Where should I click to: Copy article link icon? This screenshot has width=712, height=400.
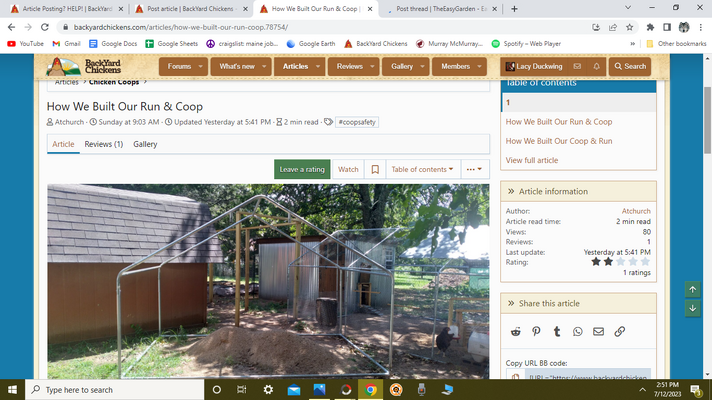619,331
